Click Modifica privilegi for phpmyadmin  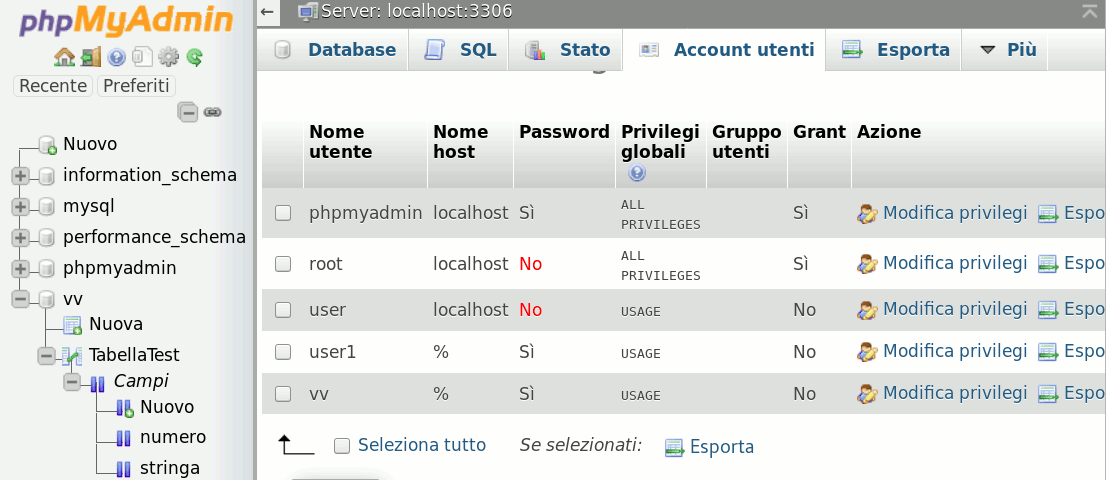coord(955,213)
